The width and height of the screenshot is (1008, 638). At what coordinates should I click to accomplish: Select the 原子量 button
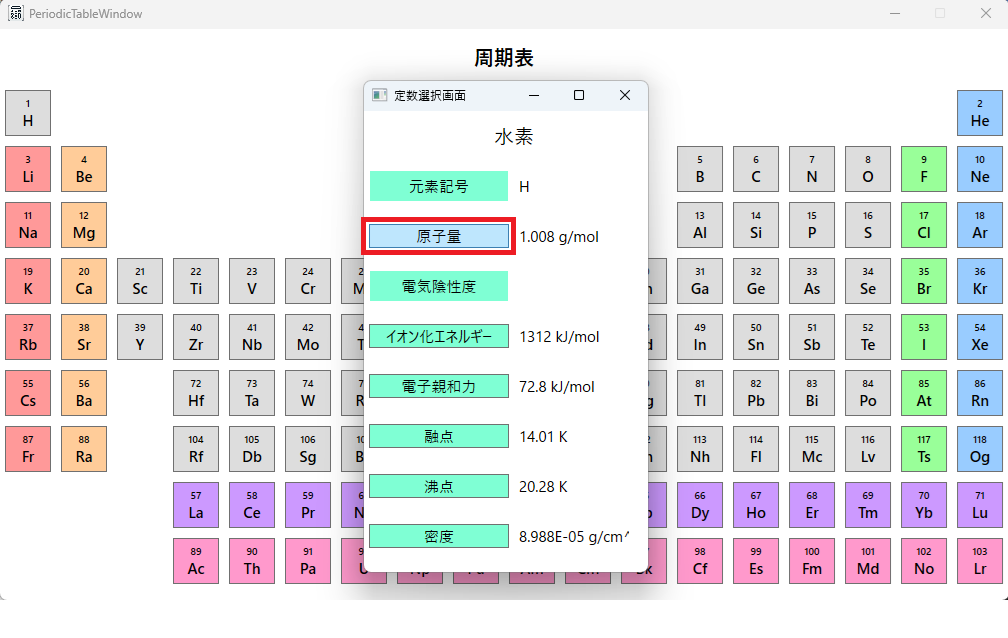click(438, 237)
